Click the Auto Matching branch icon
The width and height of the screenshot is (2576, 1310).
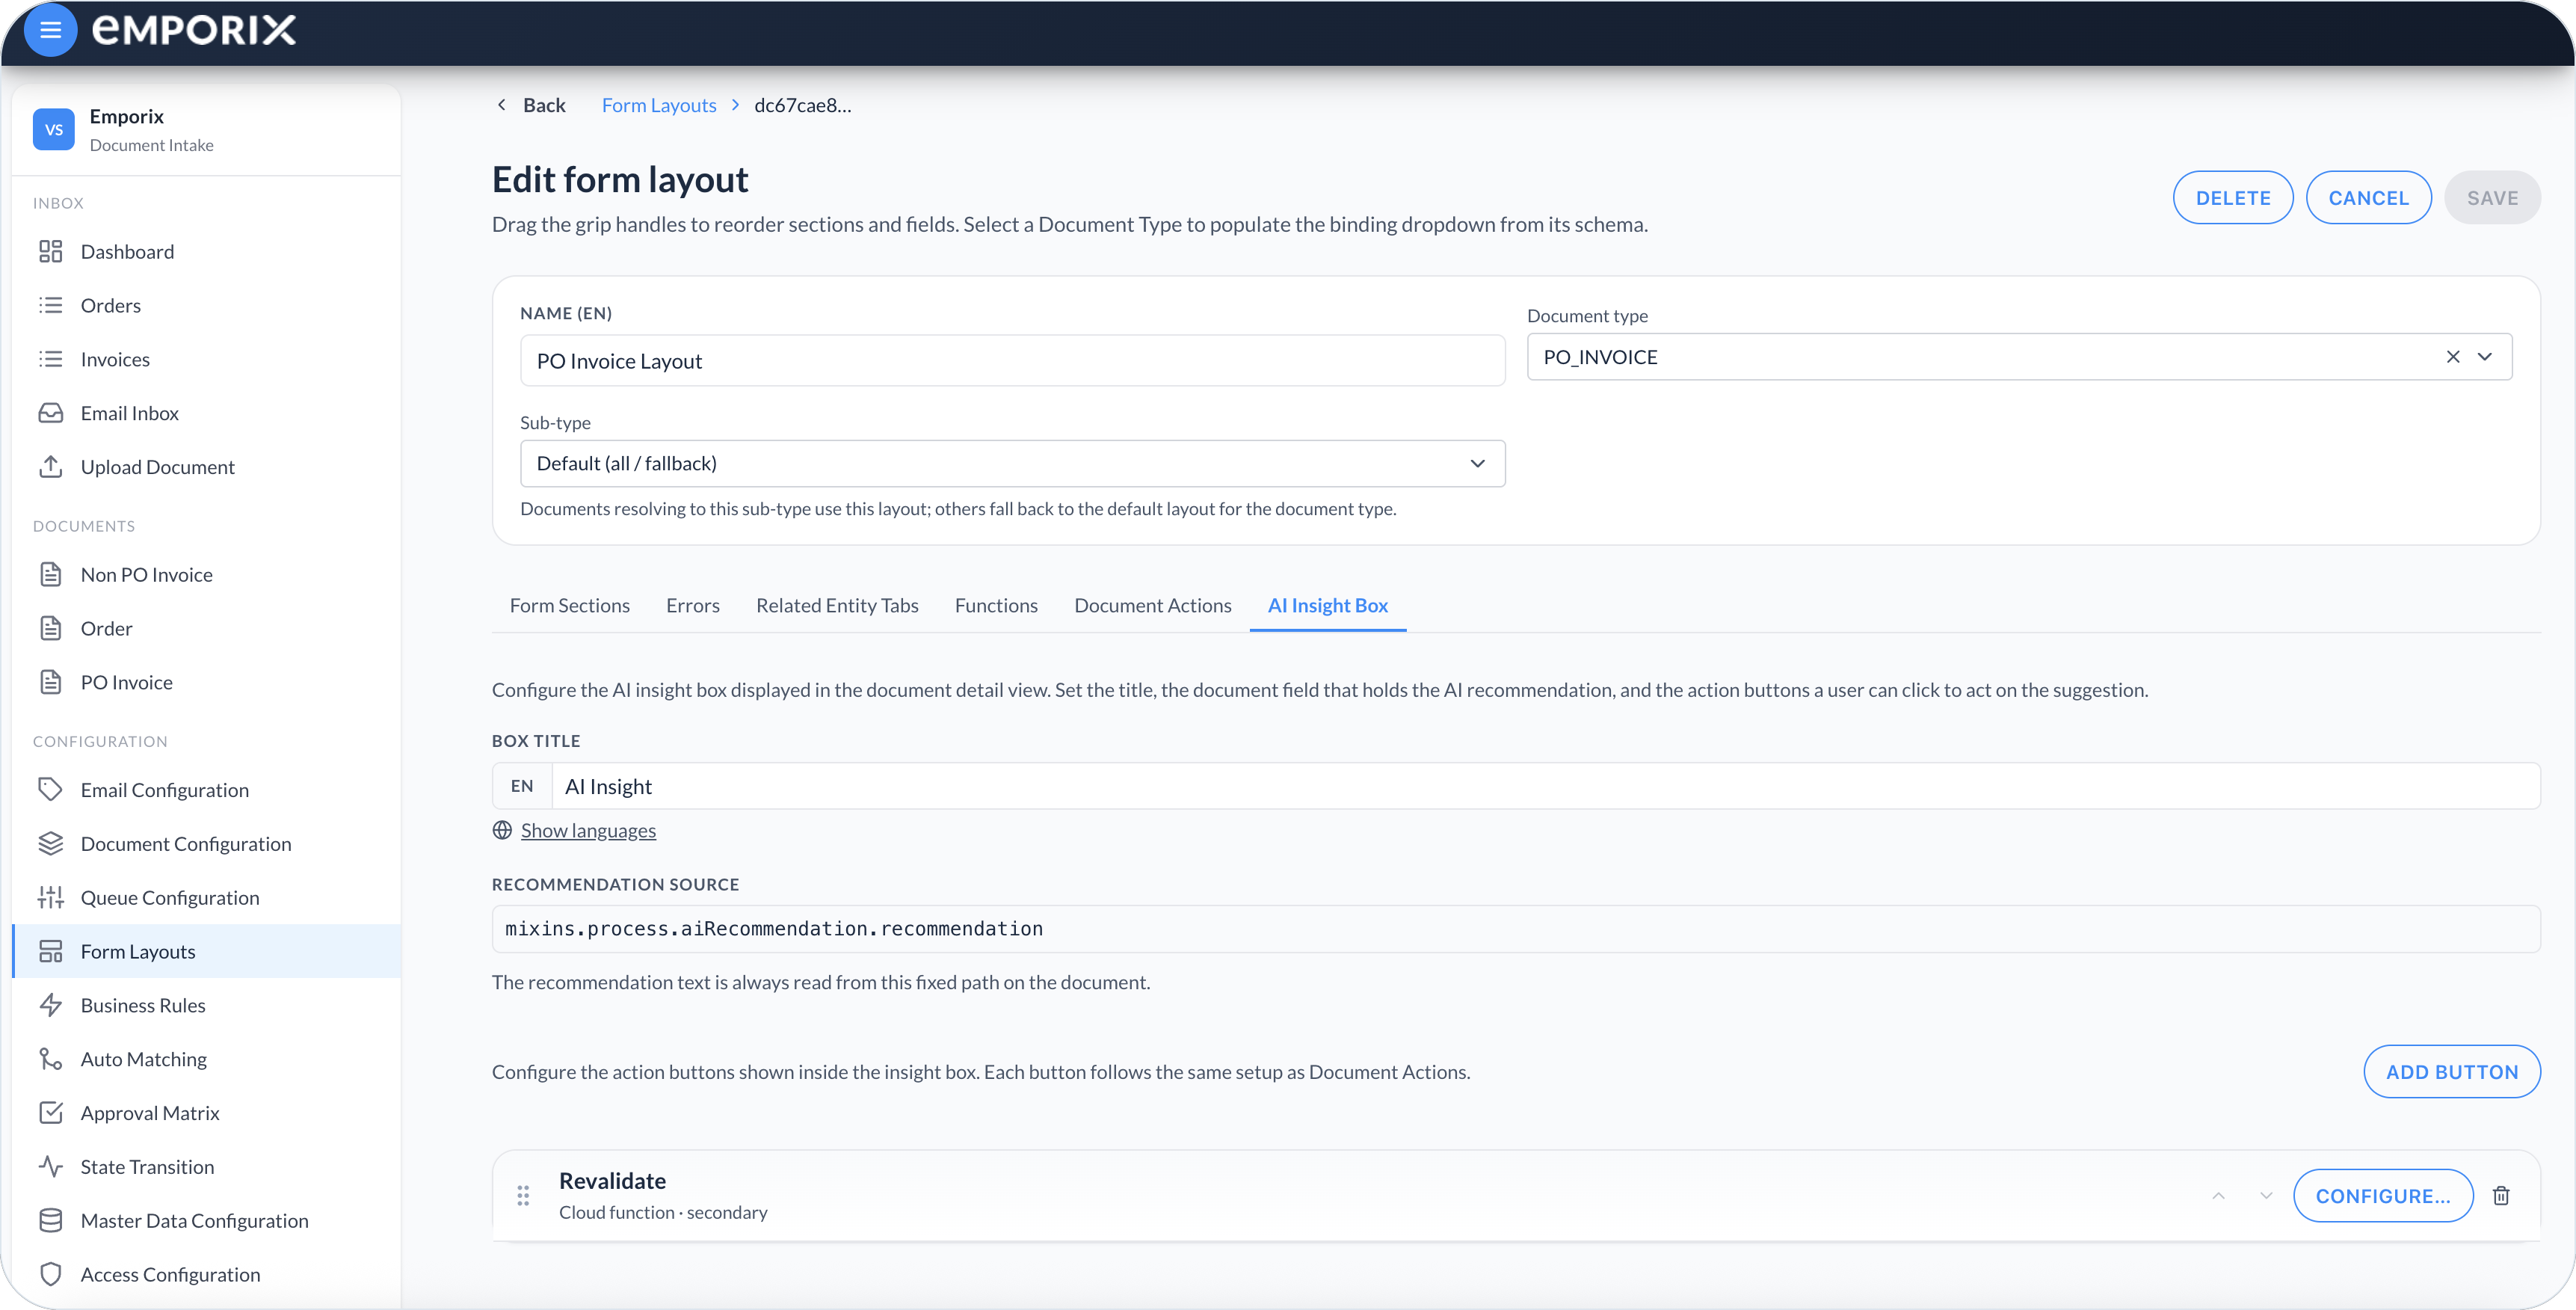(50, 1059)
